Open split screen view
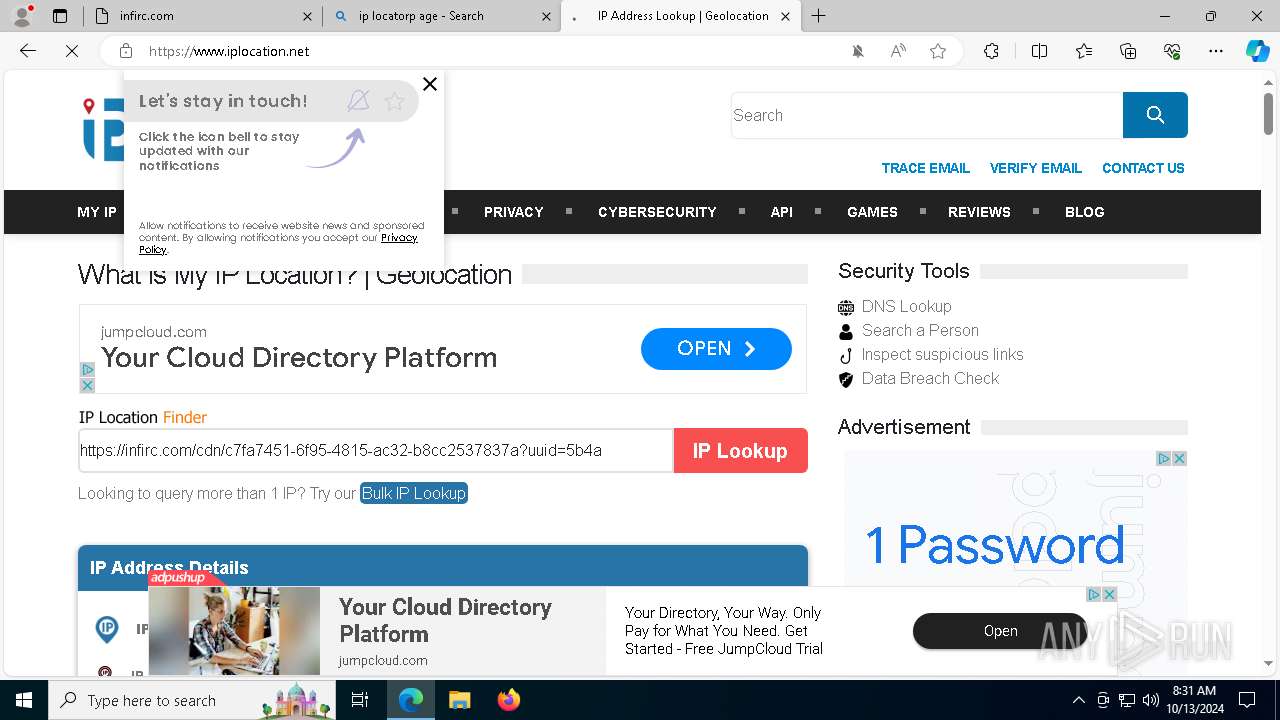The image size is (1280, 720). 1039,51
